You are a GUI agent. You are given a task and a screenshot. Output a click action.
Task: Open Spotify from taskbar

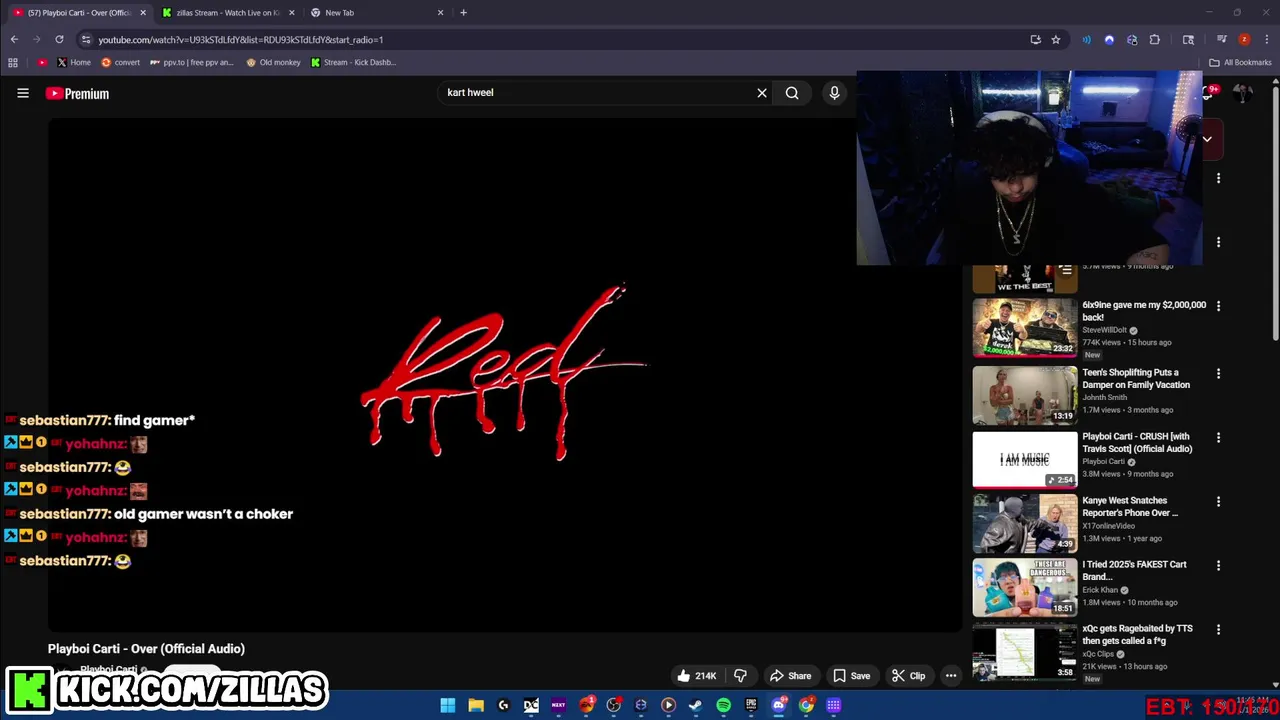[723, 705]
